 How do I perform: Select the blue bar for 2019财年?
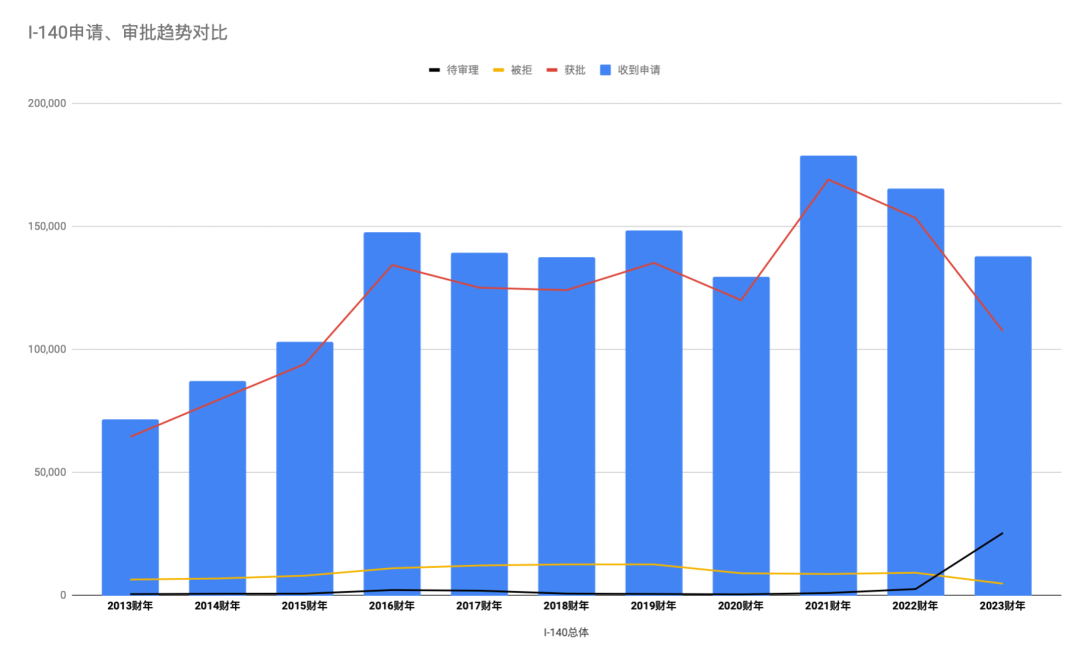coord(654,413)
